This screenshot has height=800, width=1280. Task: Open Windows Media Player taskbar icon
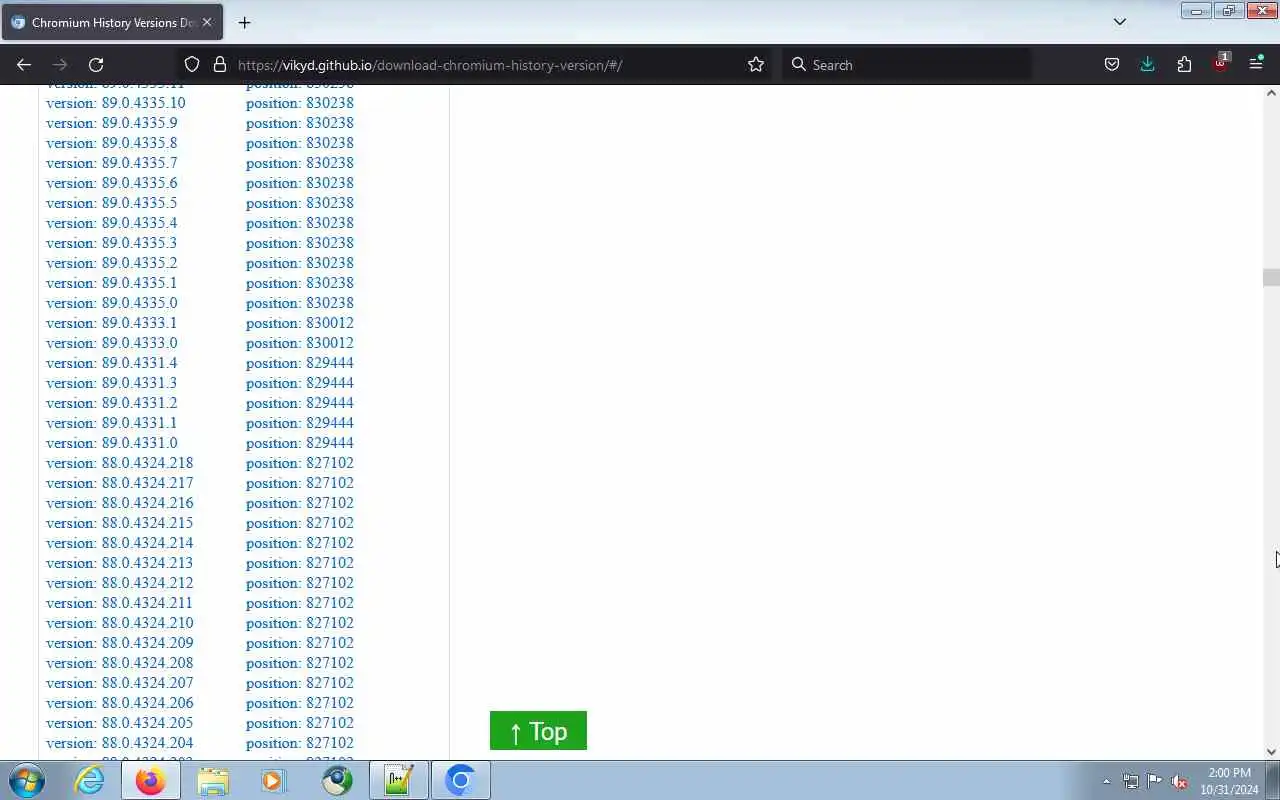click(x=274, y=780)
